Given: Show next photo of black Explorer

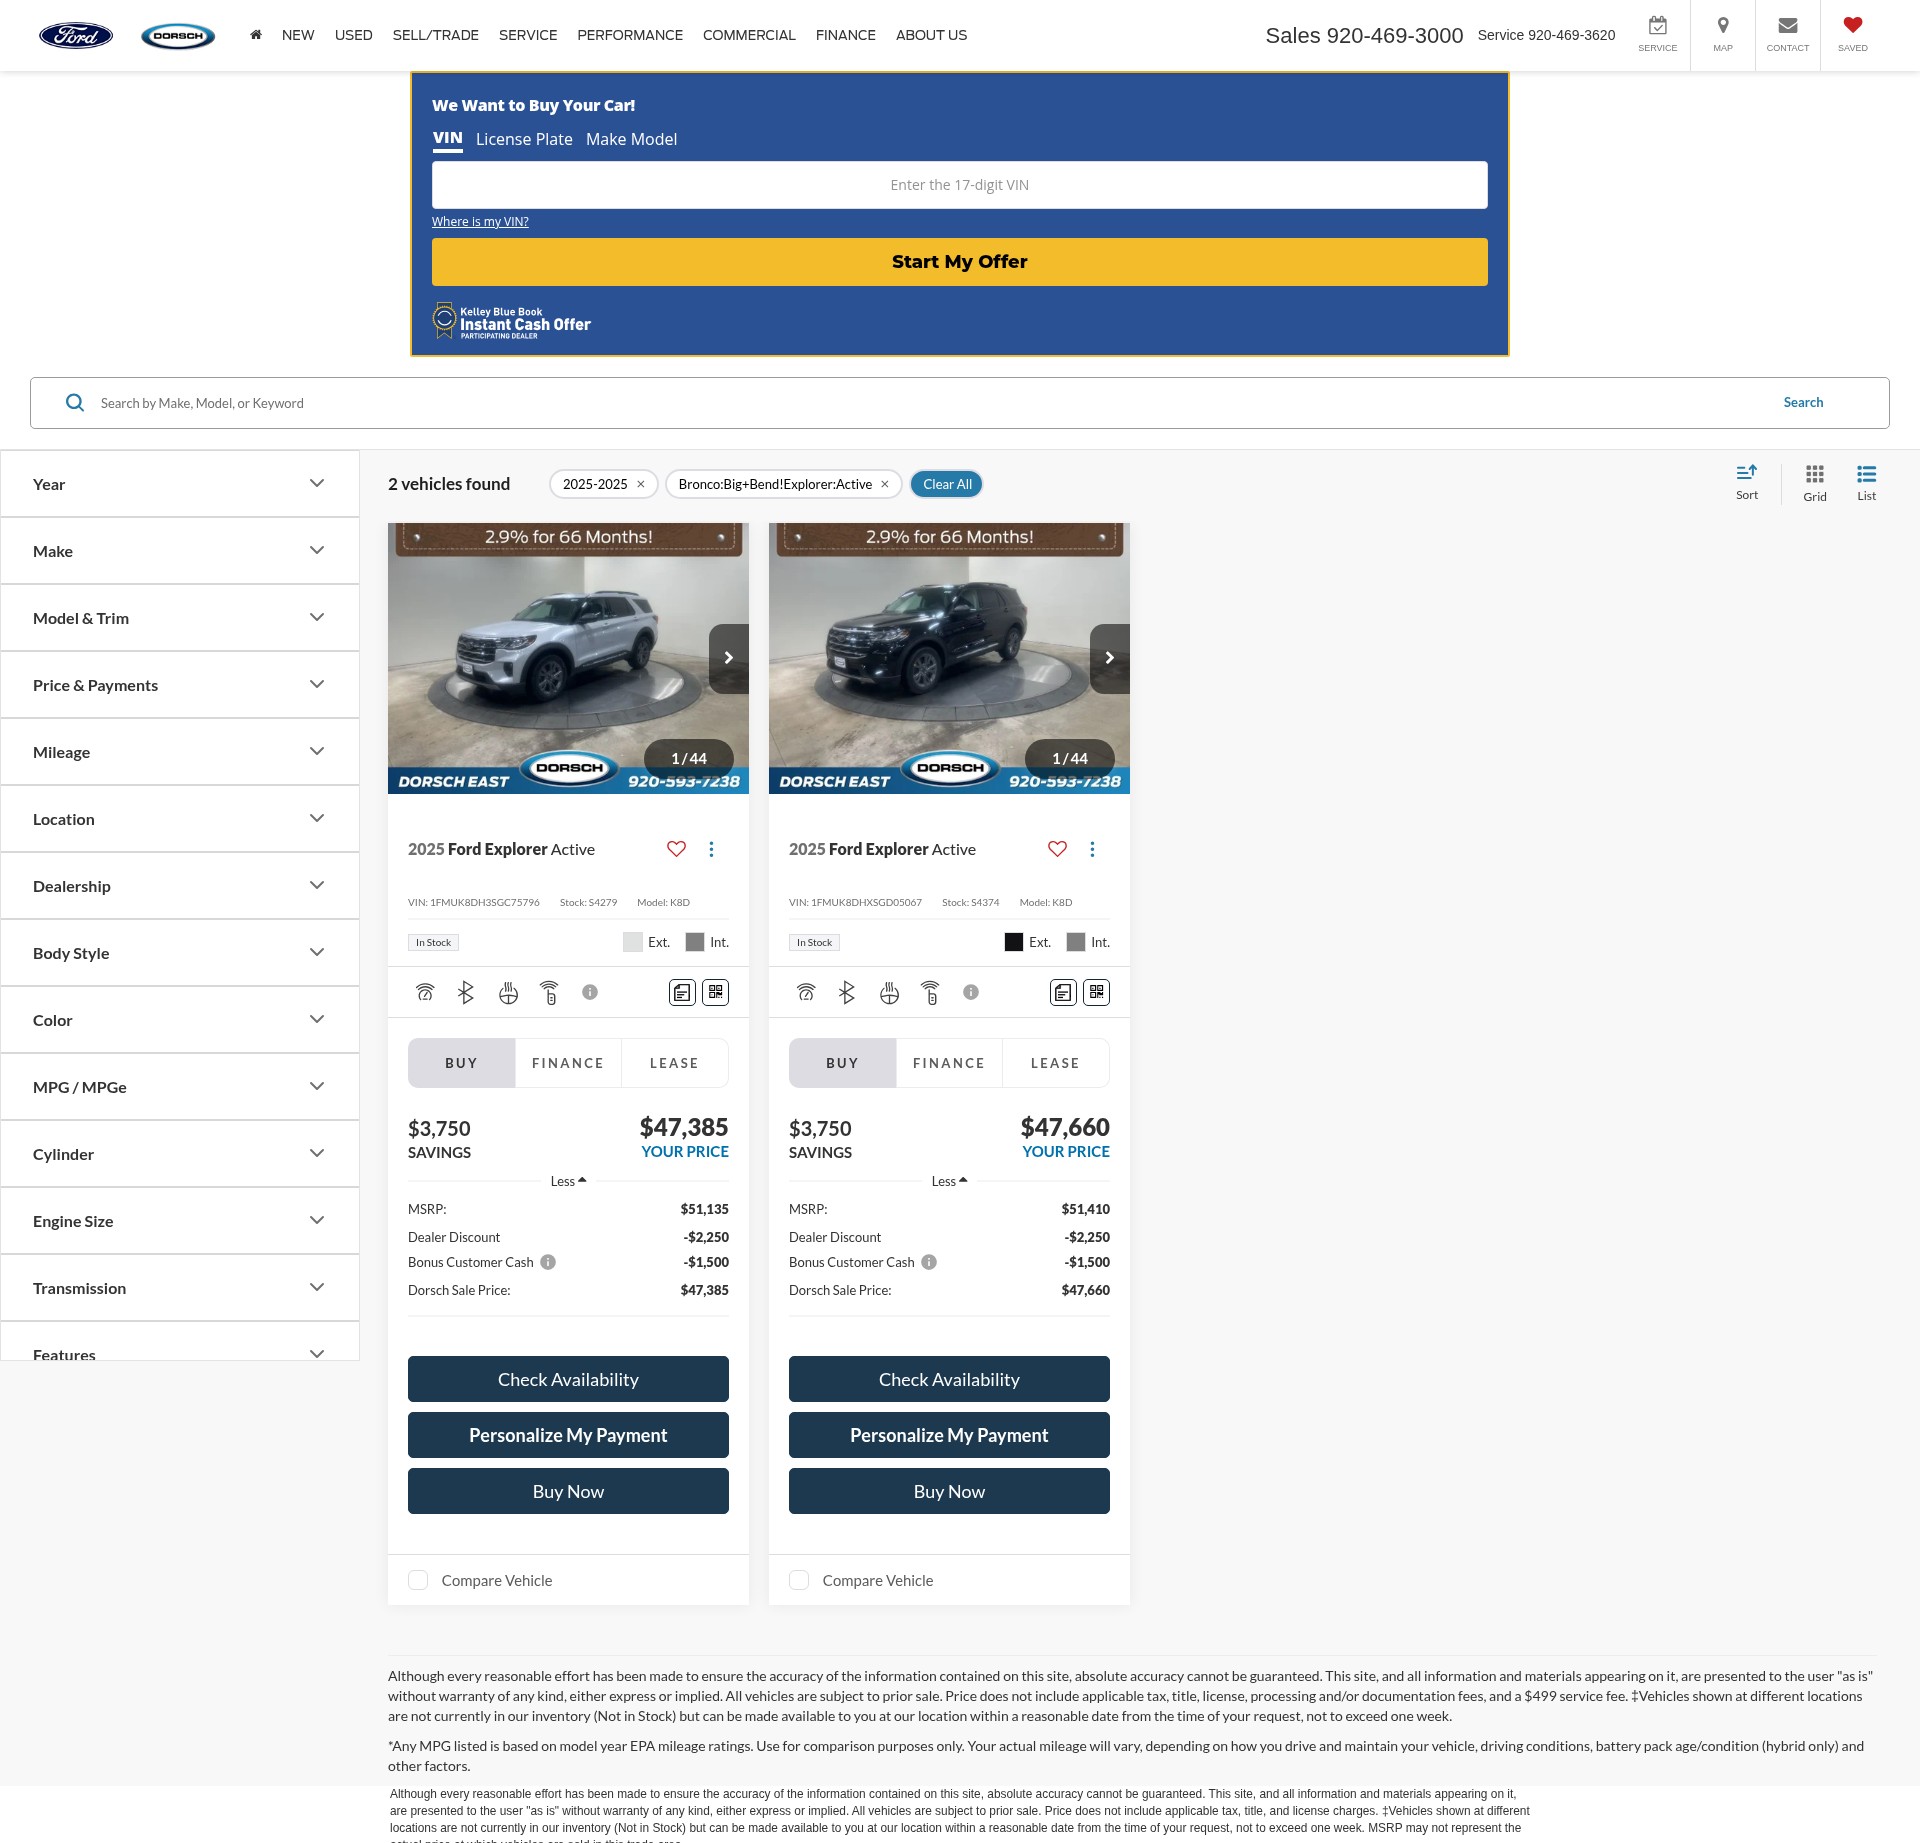Looking at the screenshot, I should pos(1109,658).
